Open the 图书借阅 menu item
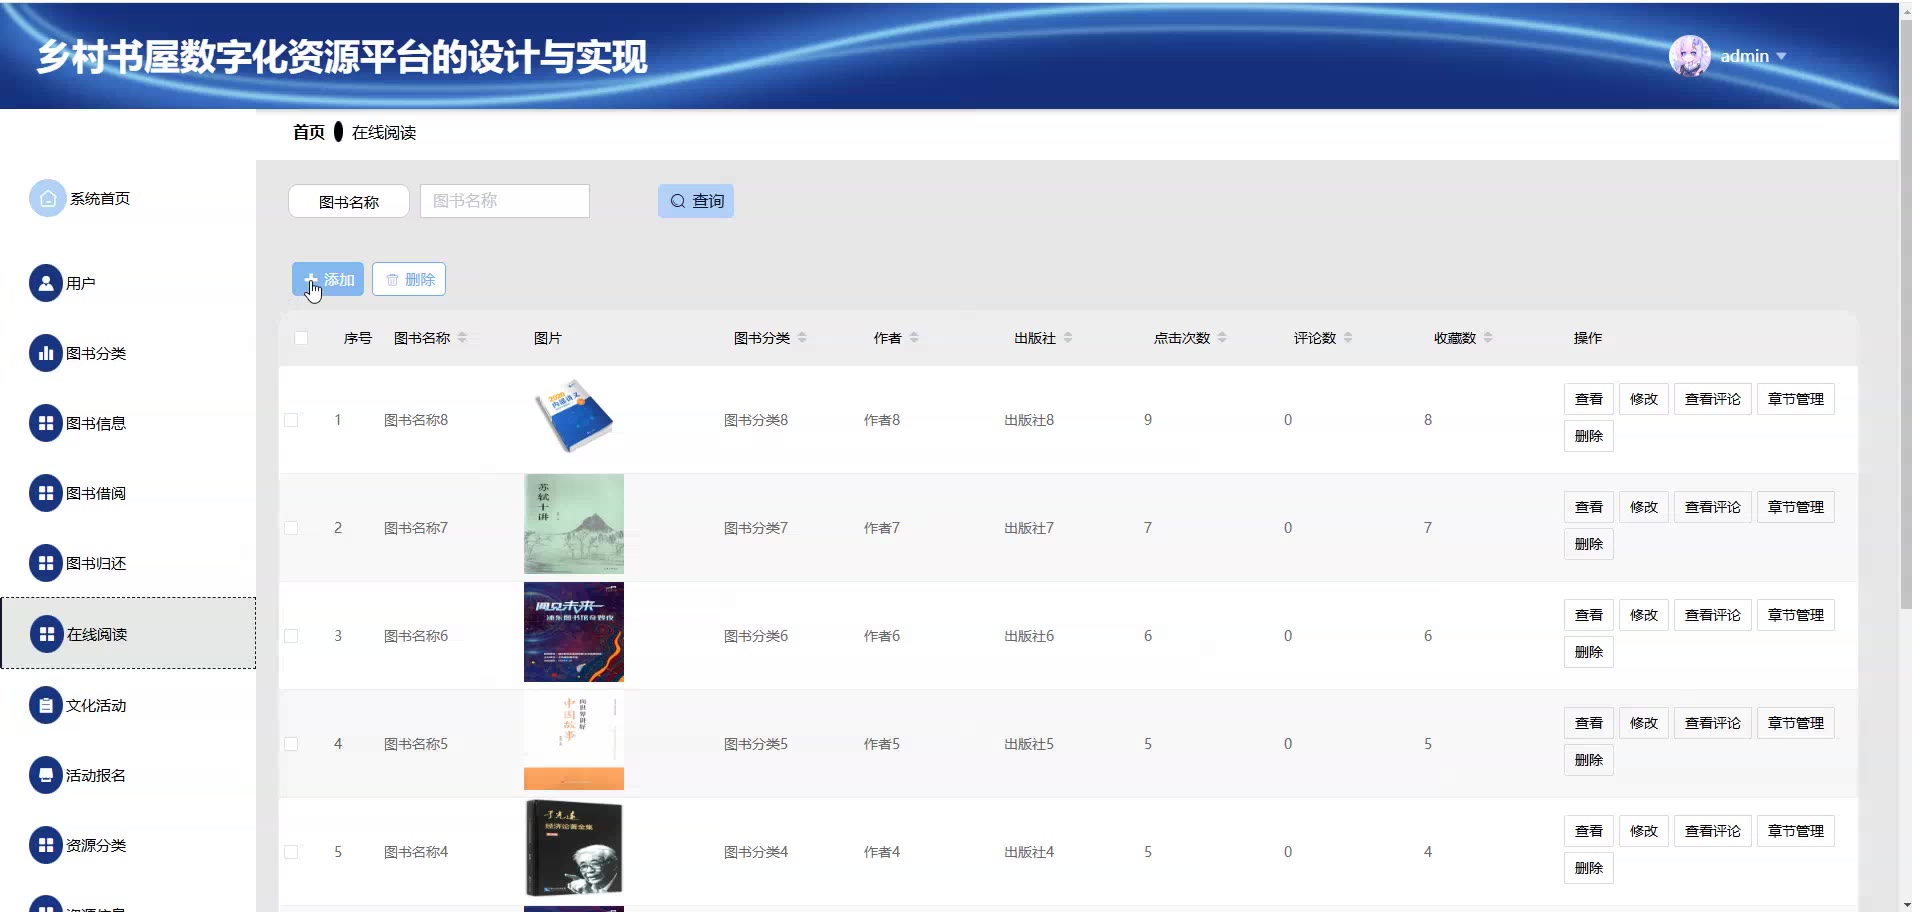Screen dimensions: 1912x912 [x=95, y=493]
